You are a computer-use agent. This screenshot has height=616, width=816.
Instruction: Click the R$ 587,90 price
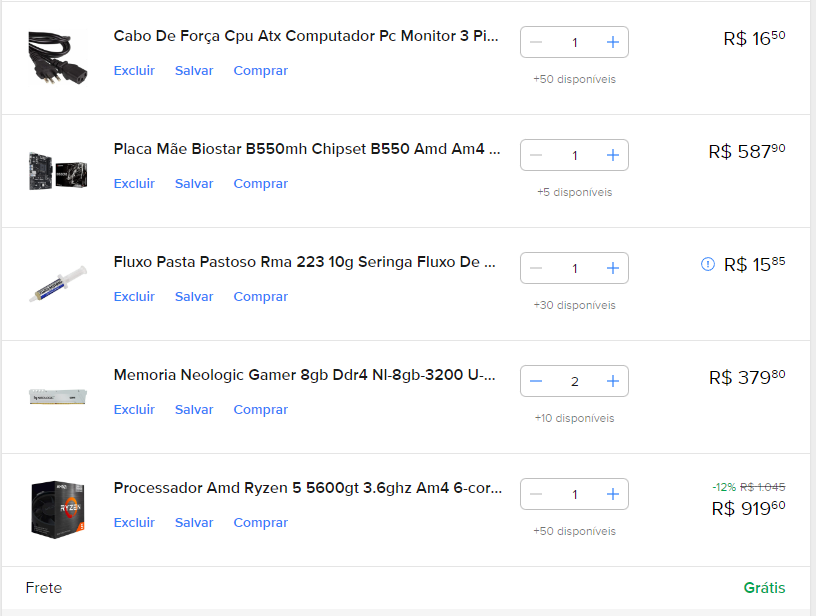coord(747,151)
